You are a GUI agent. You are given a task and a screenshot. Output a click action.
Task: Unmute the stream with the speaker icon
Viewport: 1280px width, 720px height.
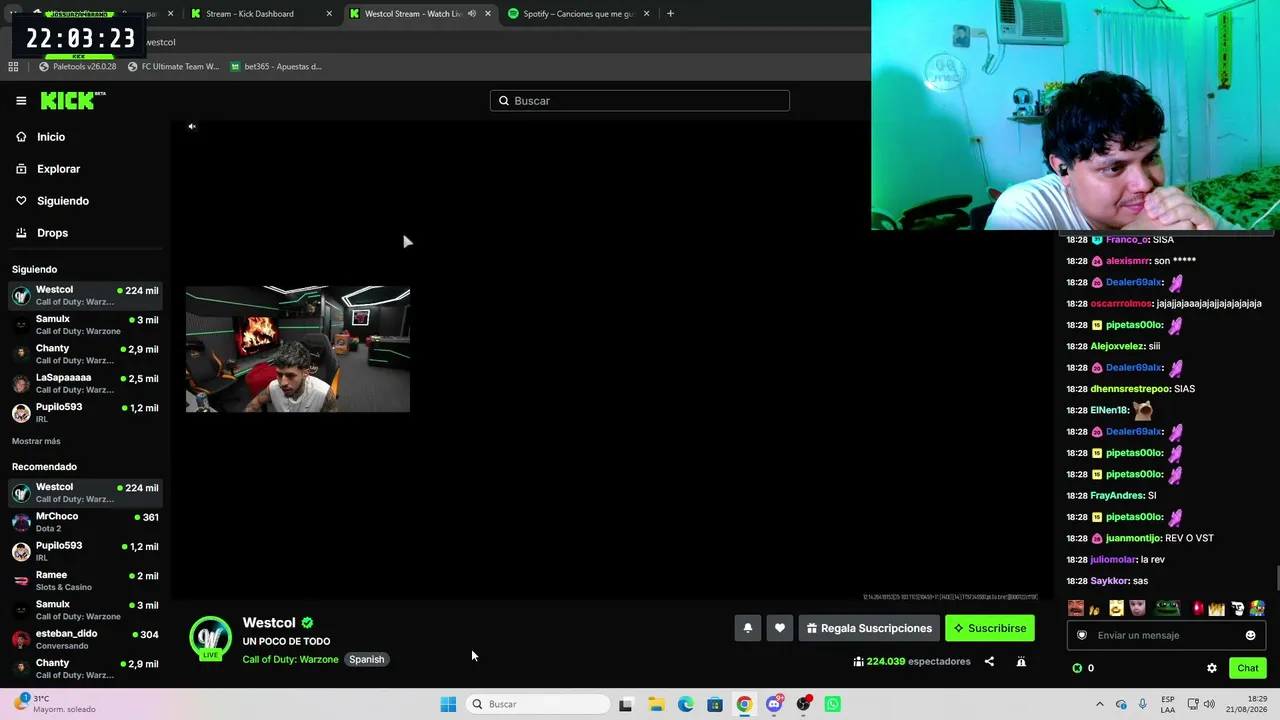pyautogui.click(x=192, y=126)
